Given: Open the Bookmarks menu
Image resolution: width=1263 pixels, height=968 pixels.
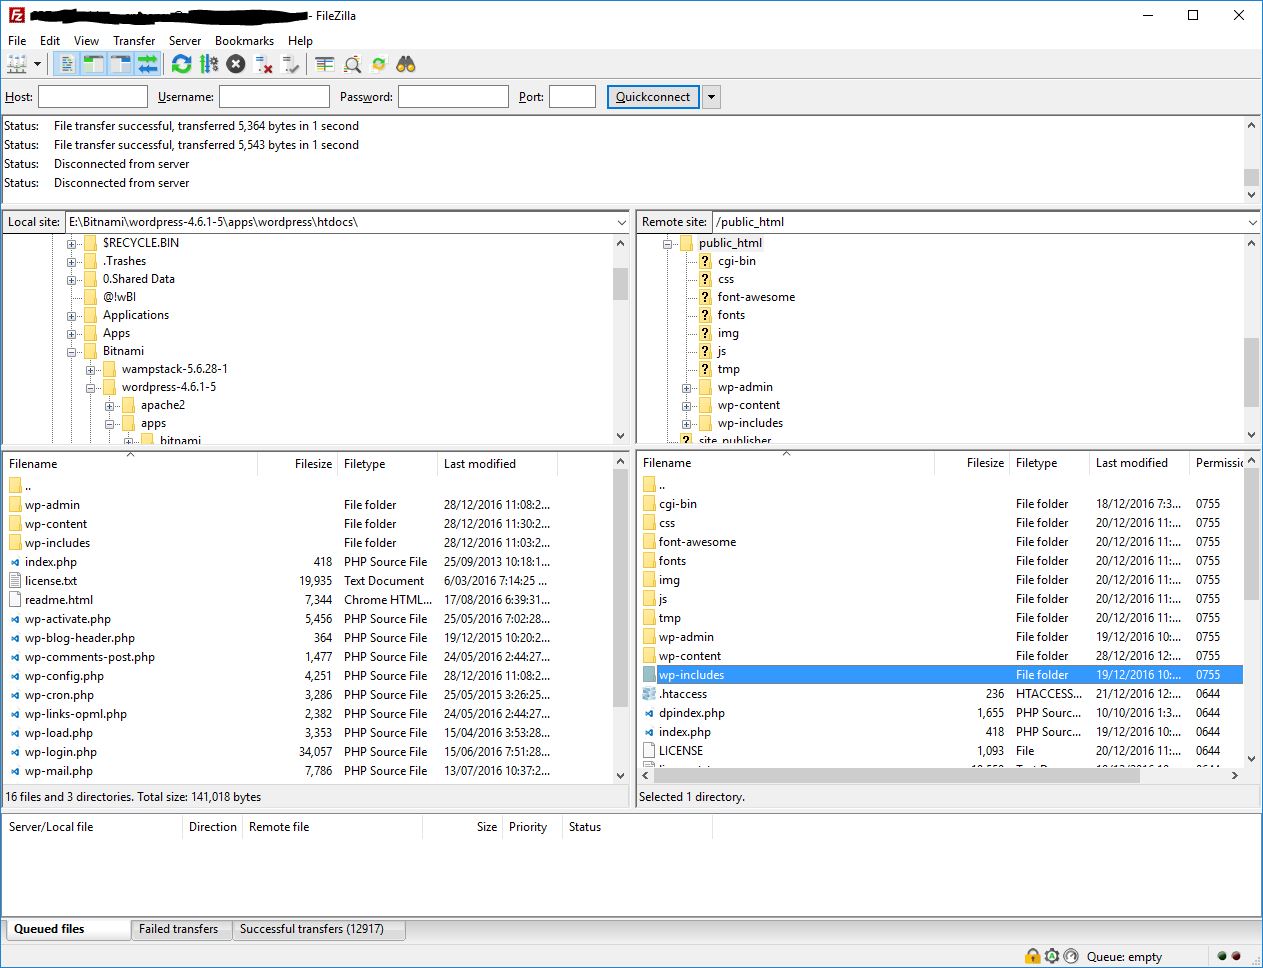Looking at the screenshot, I should 244,41.
